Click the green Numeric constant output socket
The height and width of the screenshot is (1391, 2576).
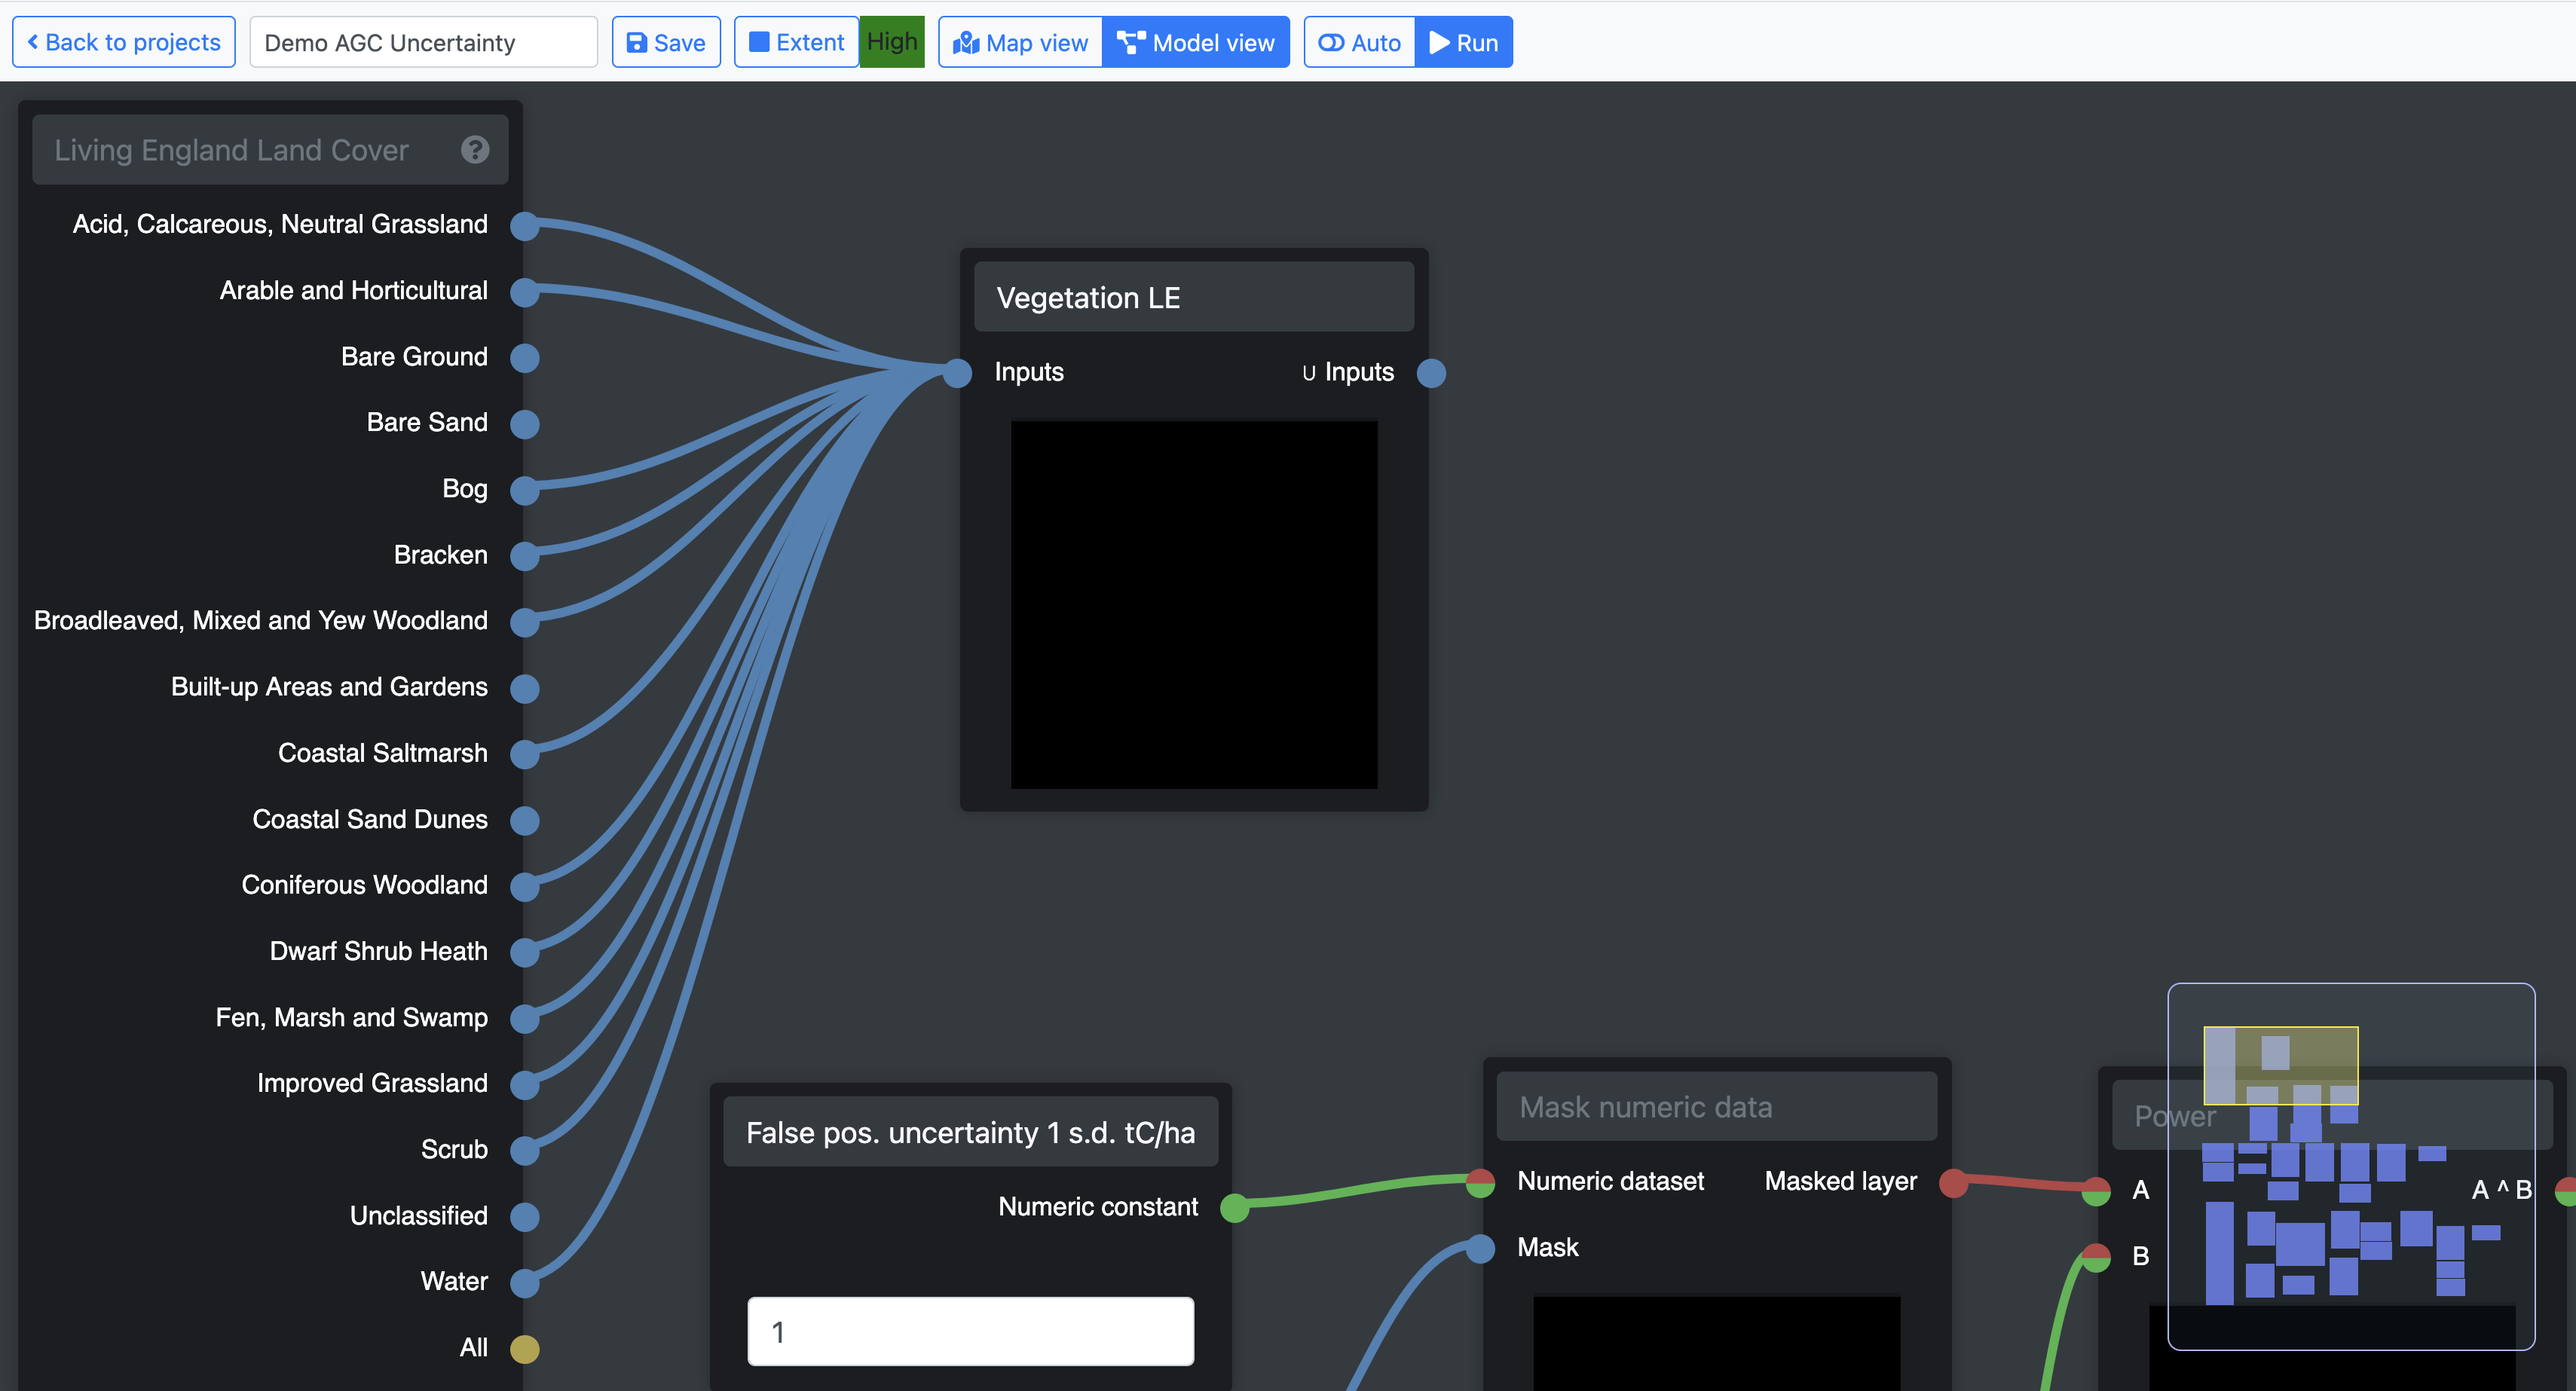pos(1235,1208)
